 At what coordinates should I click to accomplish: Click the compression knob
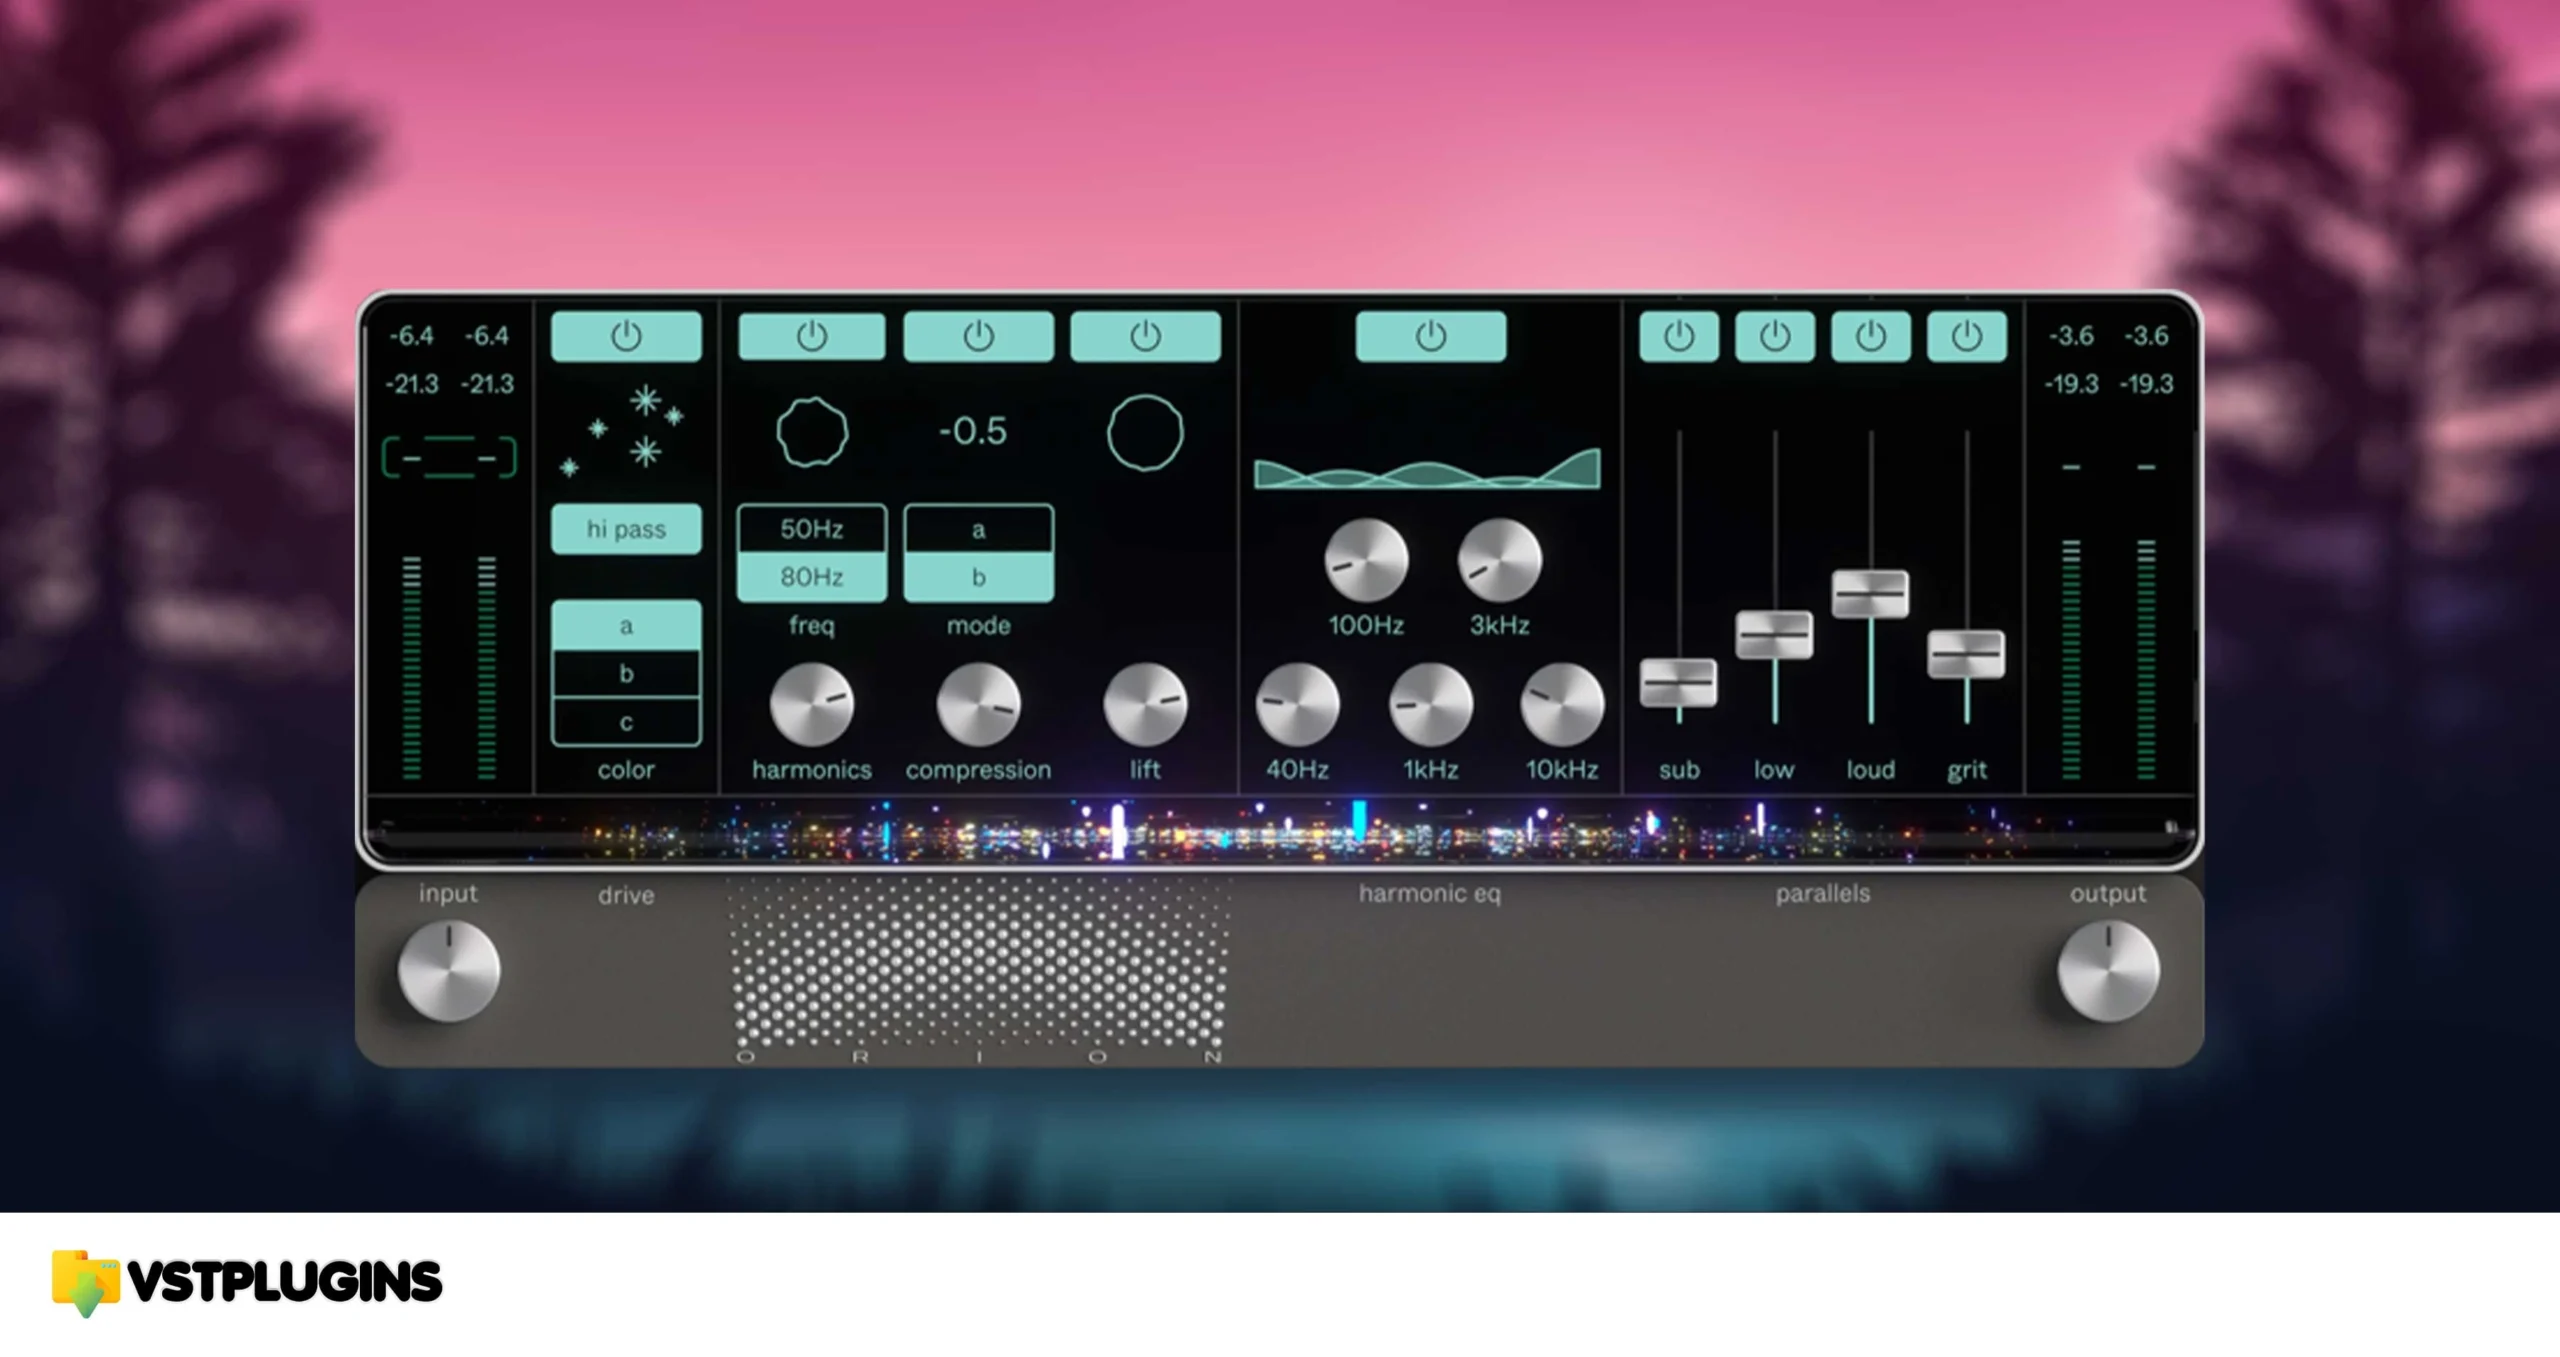pos(978,704)
